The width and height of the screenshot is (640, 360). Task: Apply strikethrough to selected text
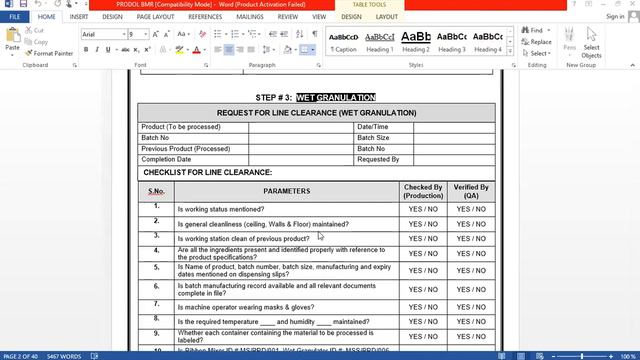125,50
